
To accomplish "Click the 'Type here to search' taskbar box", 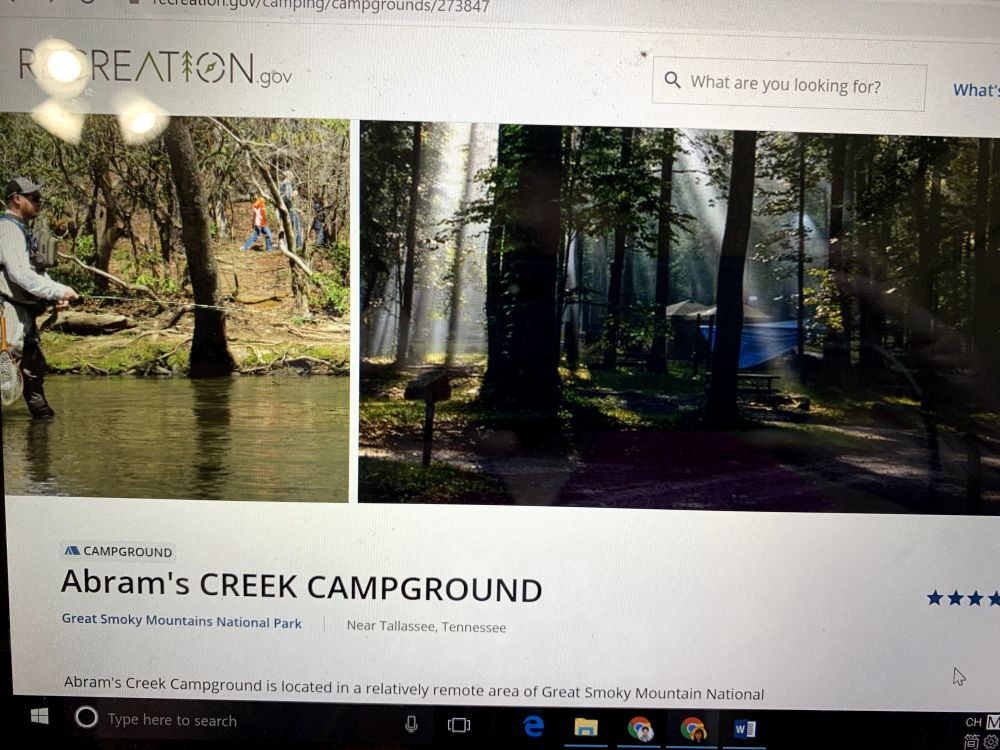I will (x=242, y=720).
